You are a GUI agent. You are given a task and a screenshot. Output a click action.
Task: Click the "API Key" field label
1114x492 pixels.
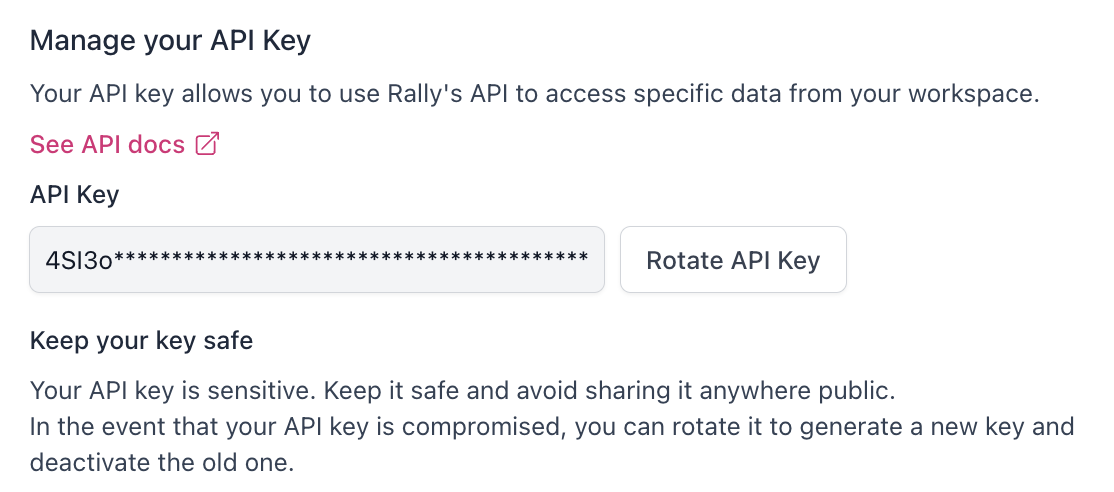[74, 195]
